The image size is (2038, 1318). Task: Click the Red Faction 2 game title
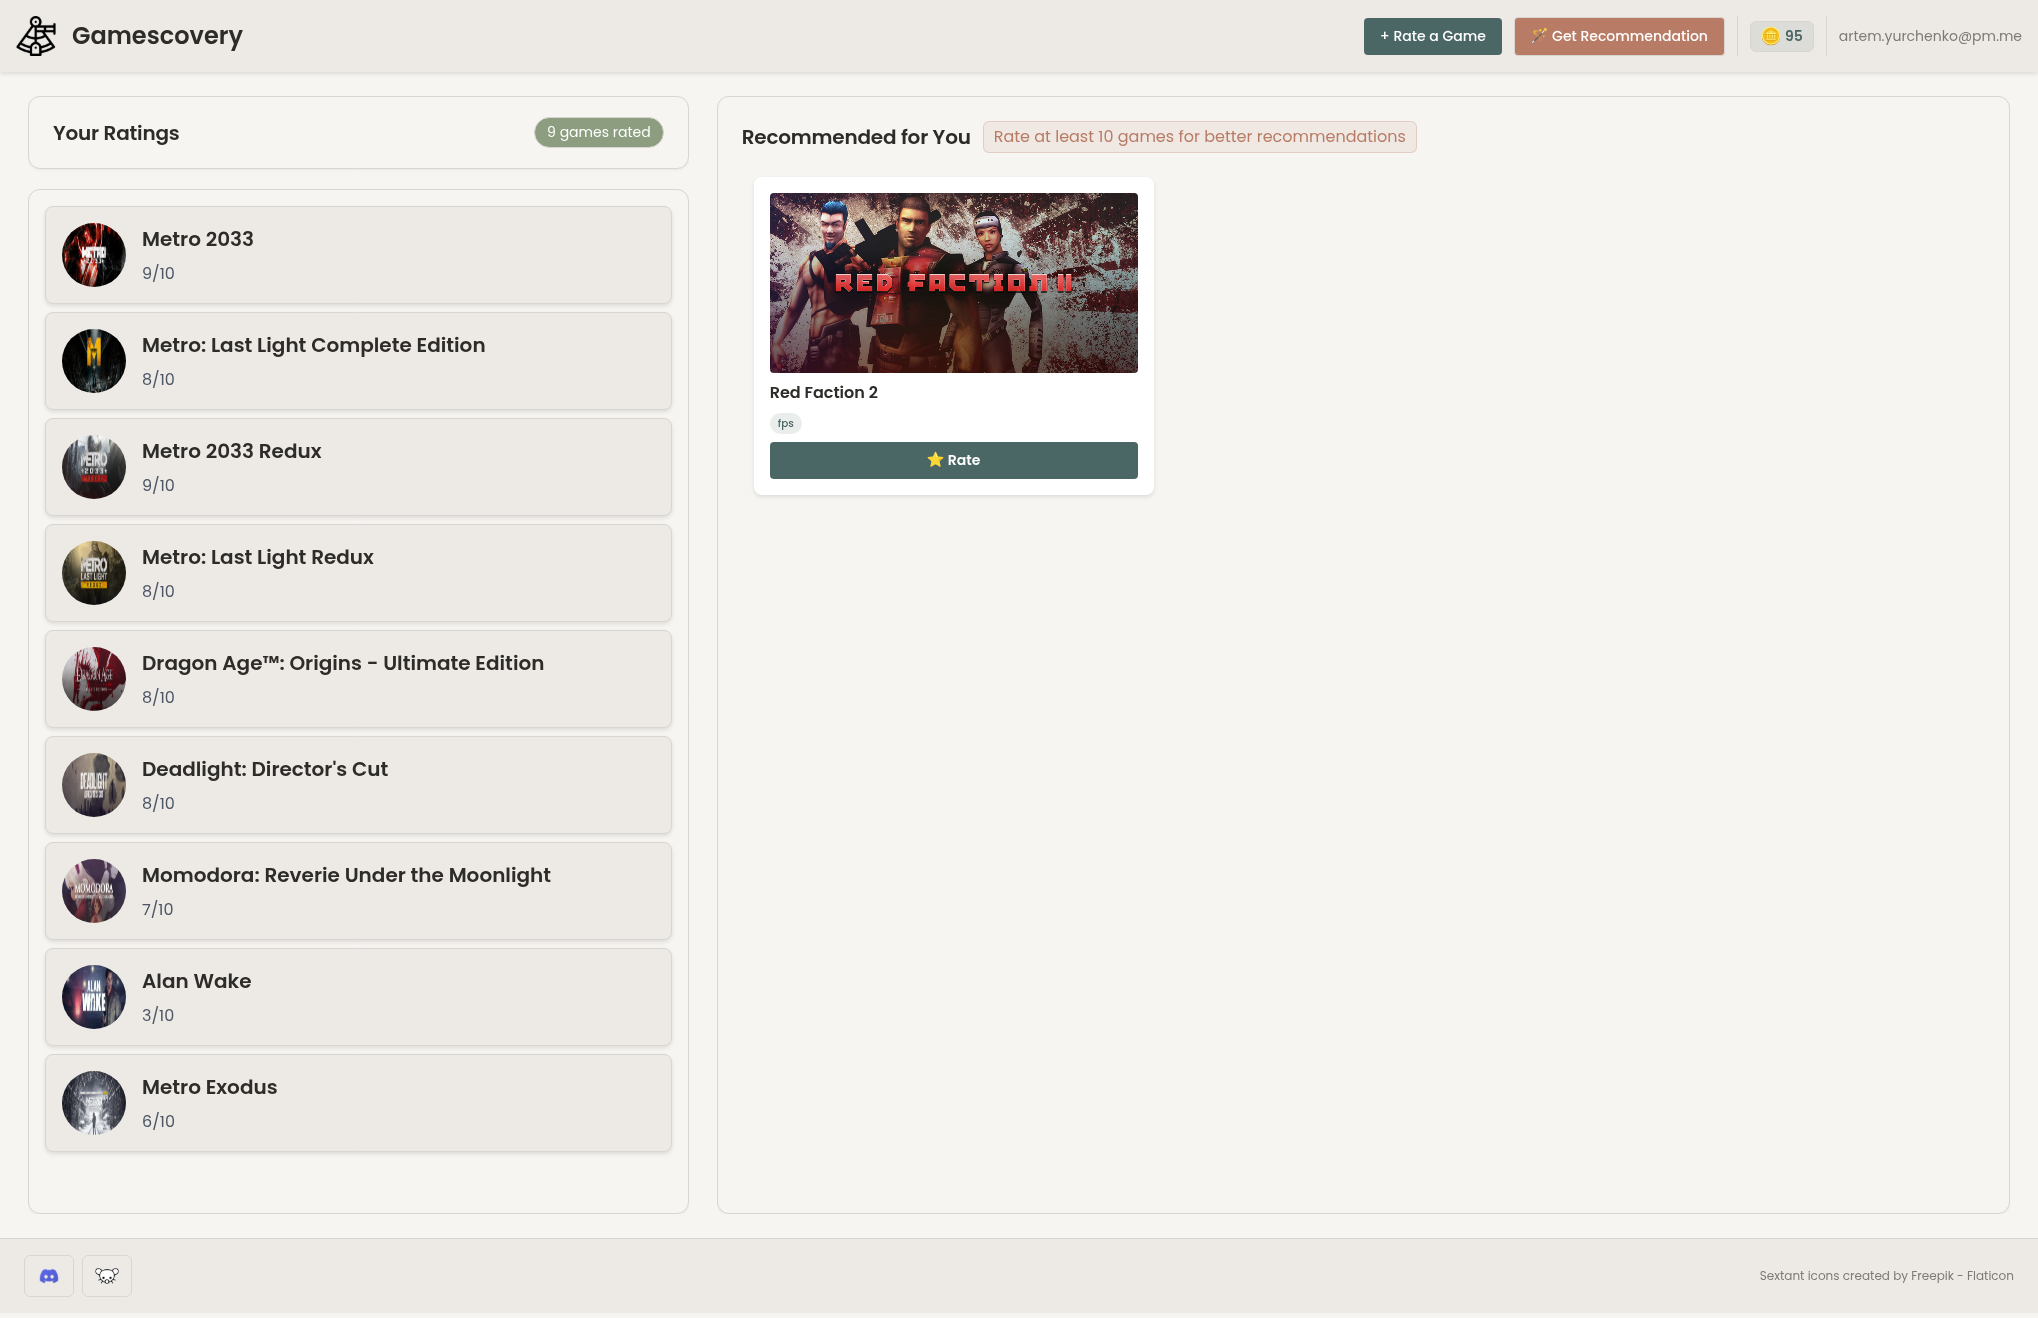click(x=823, y=392)
